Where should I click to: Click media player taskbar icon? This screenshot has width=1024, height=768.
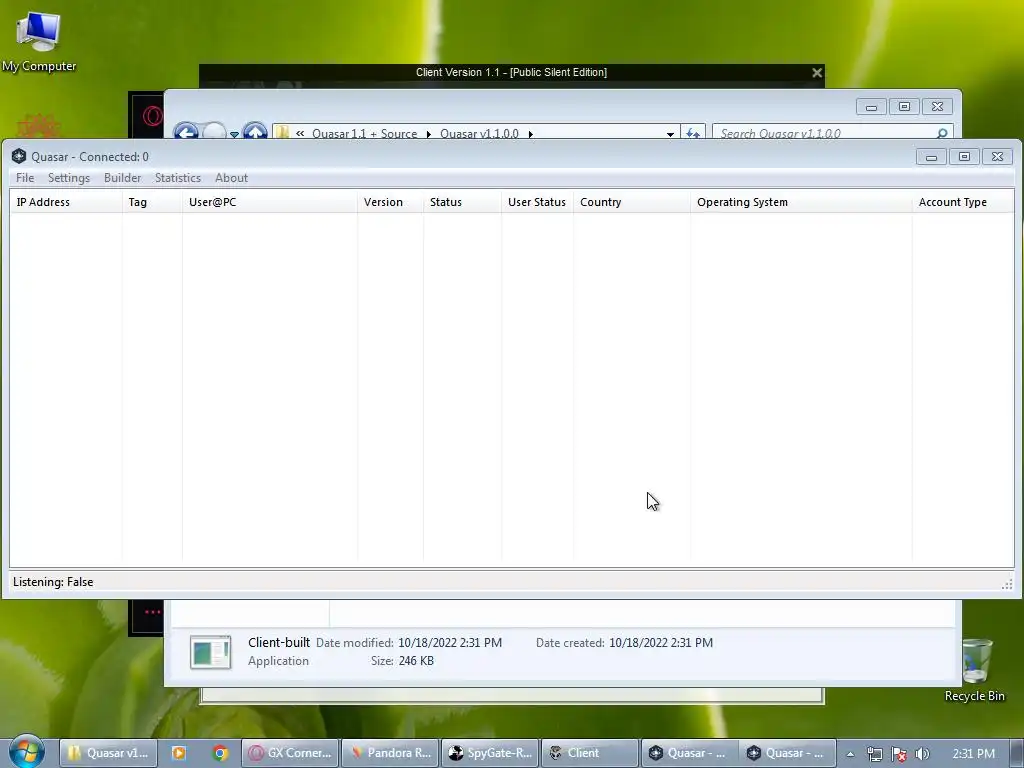178,753
